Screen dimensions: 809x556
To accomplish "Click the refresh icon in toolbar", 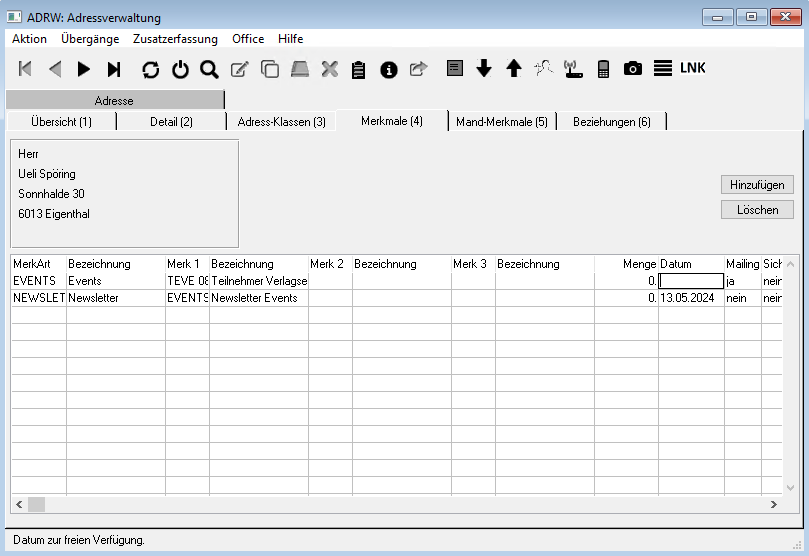I will coord(150,69).
